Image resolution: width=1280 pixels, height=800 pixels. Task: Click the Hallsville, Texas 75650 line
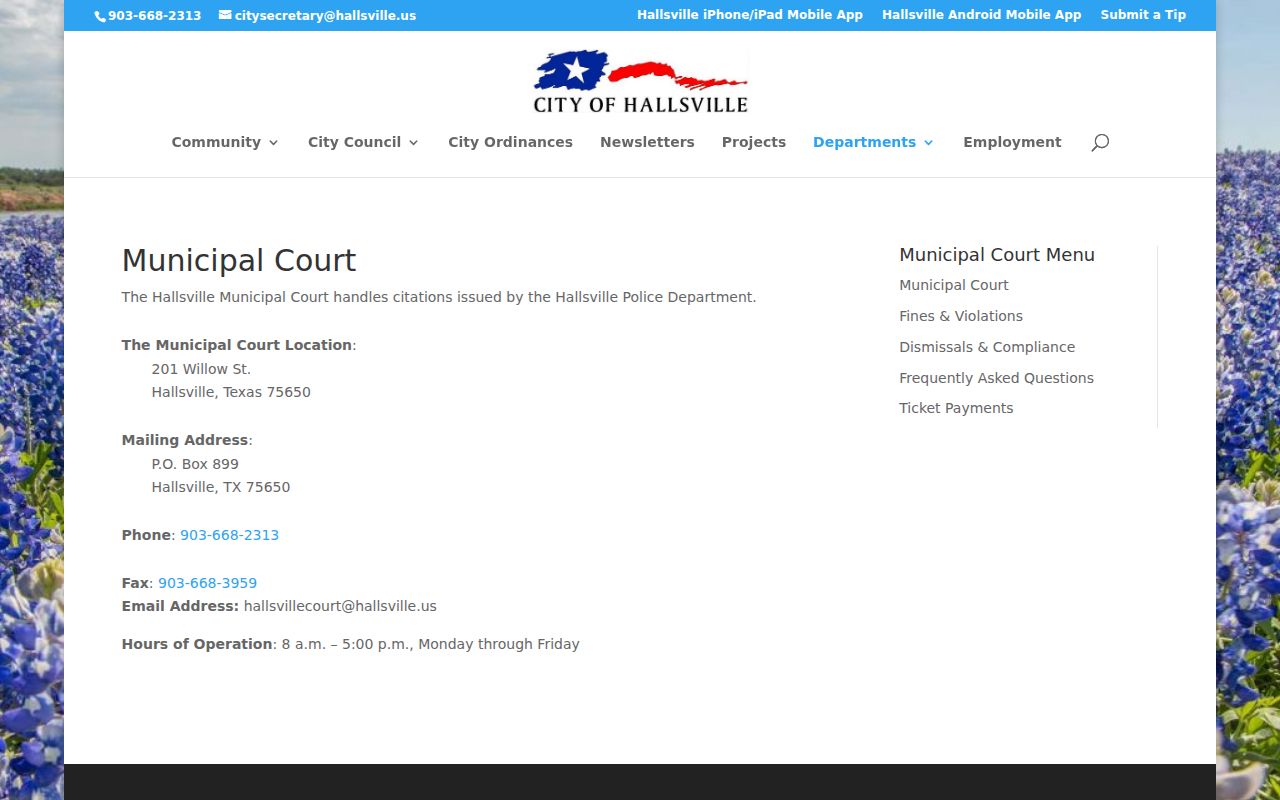[x=231, y=392]
